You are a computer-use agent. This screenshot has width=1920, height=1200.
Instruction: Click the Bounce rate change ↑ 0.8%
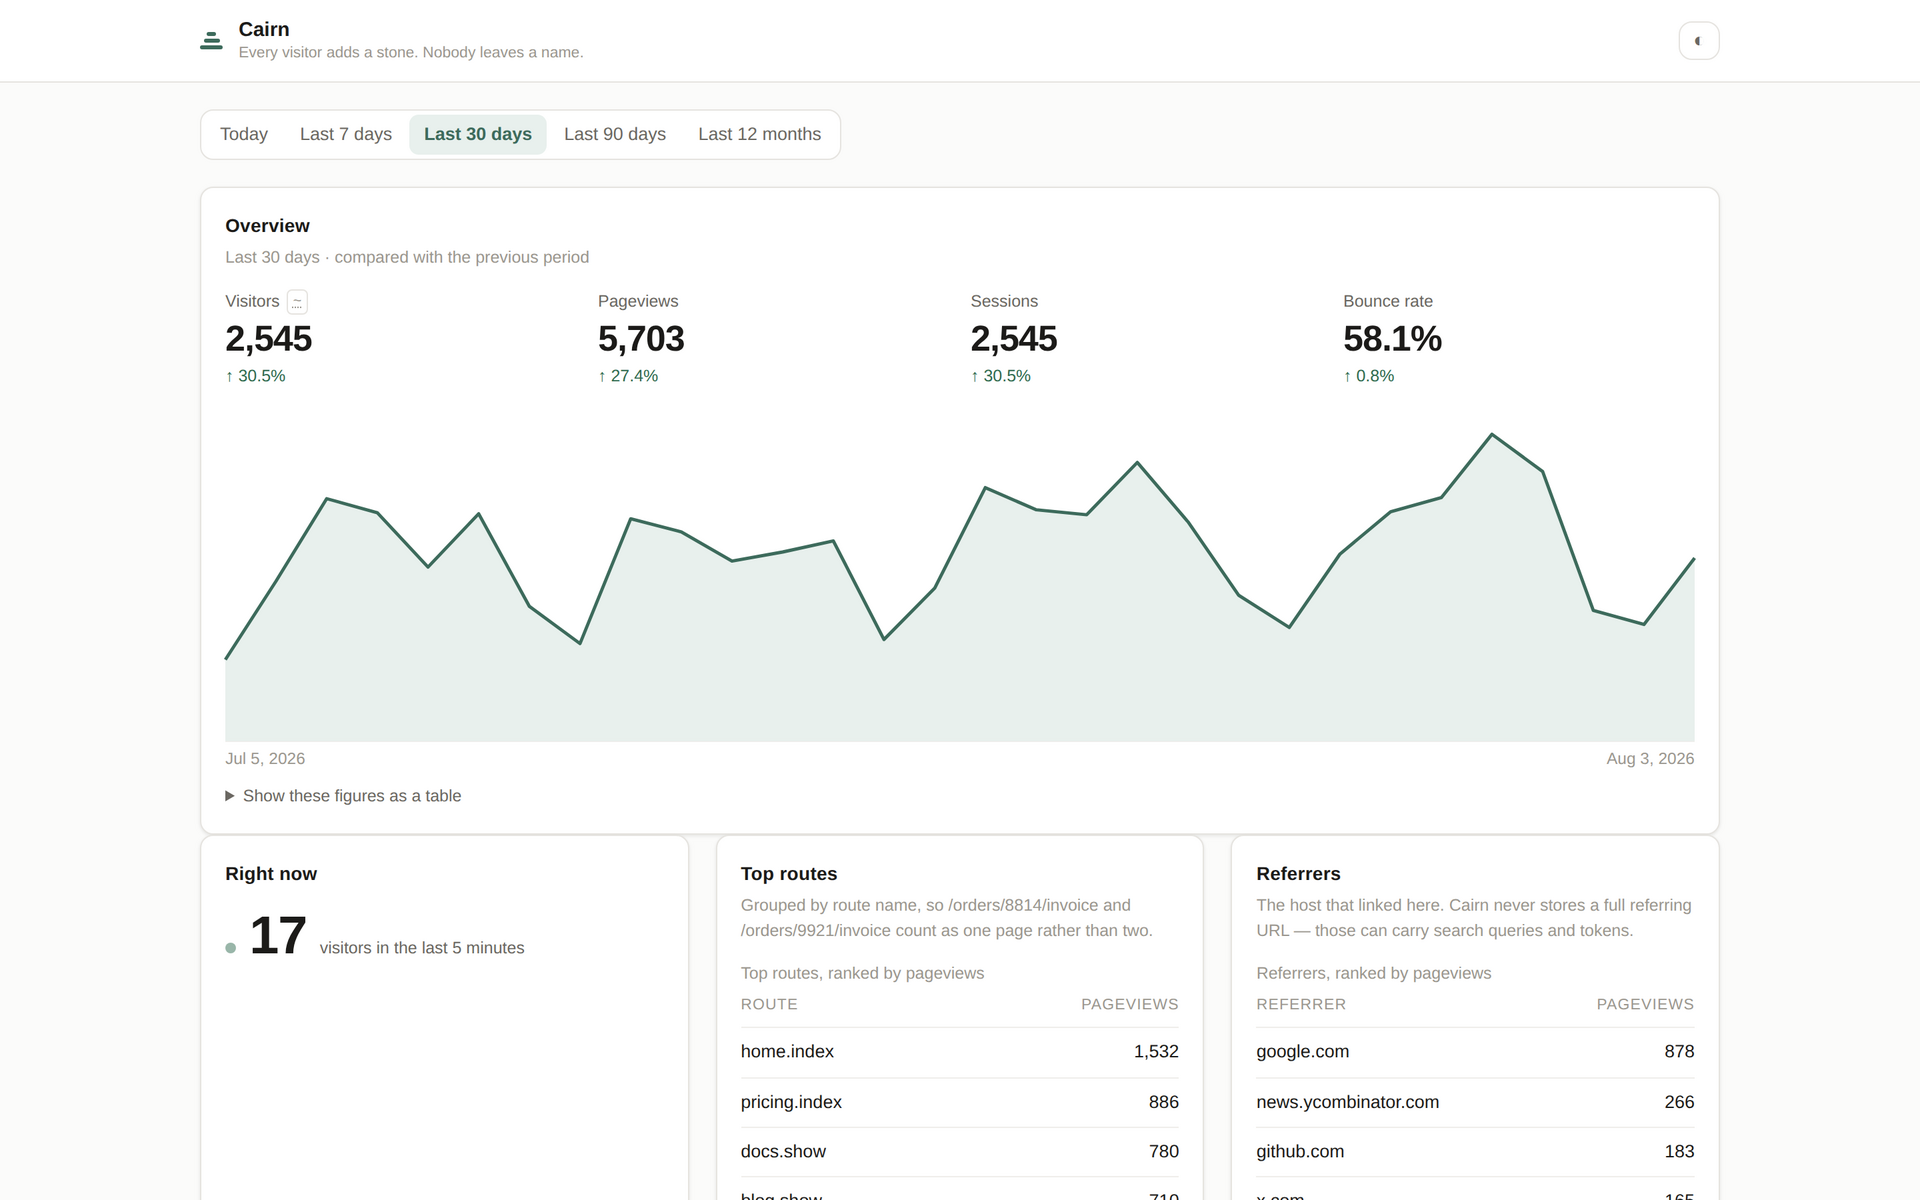point(1368,376)
